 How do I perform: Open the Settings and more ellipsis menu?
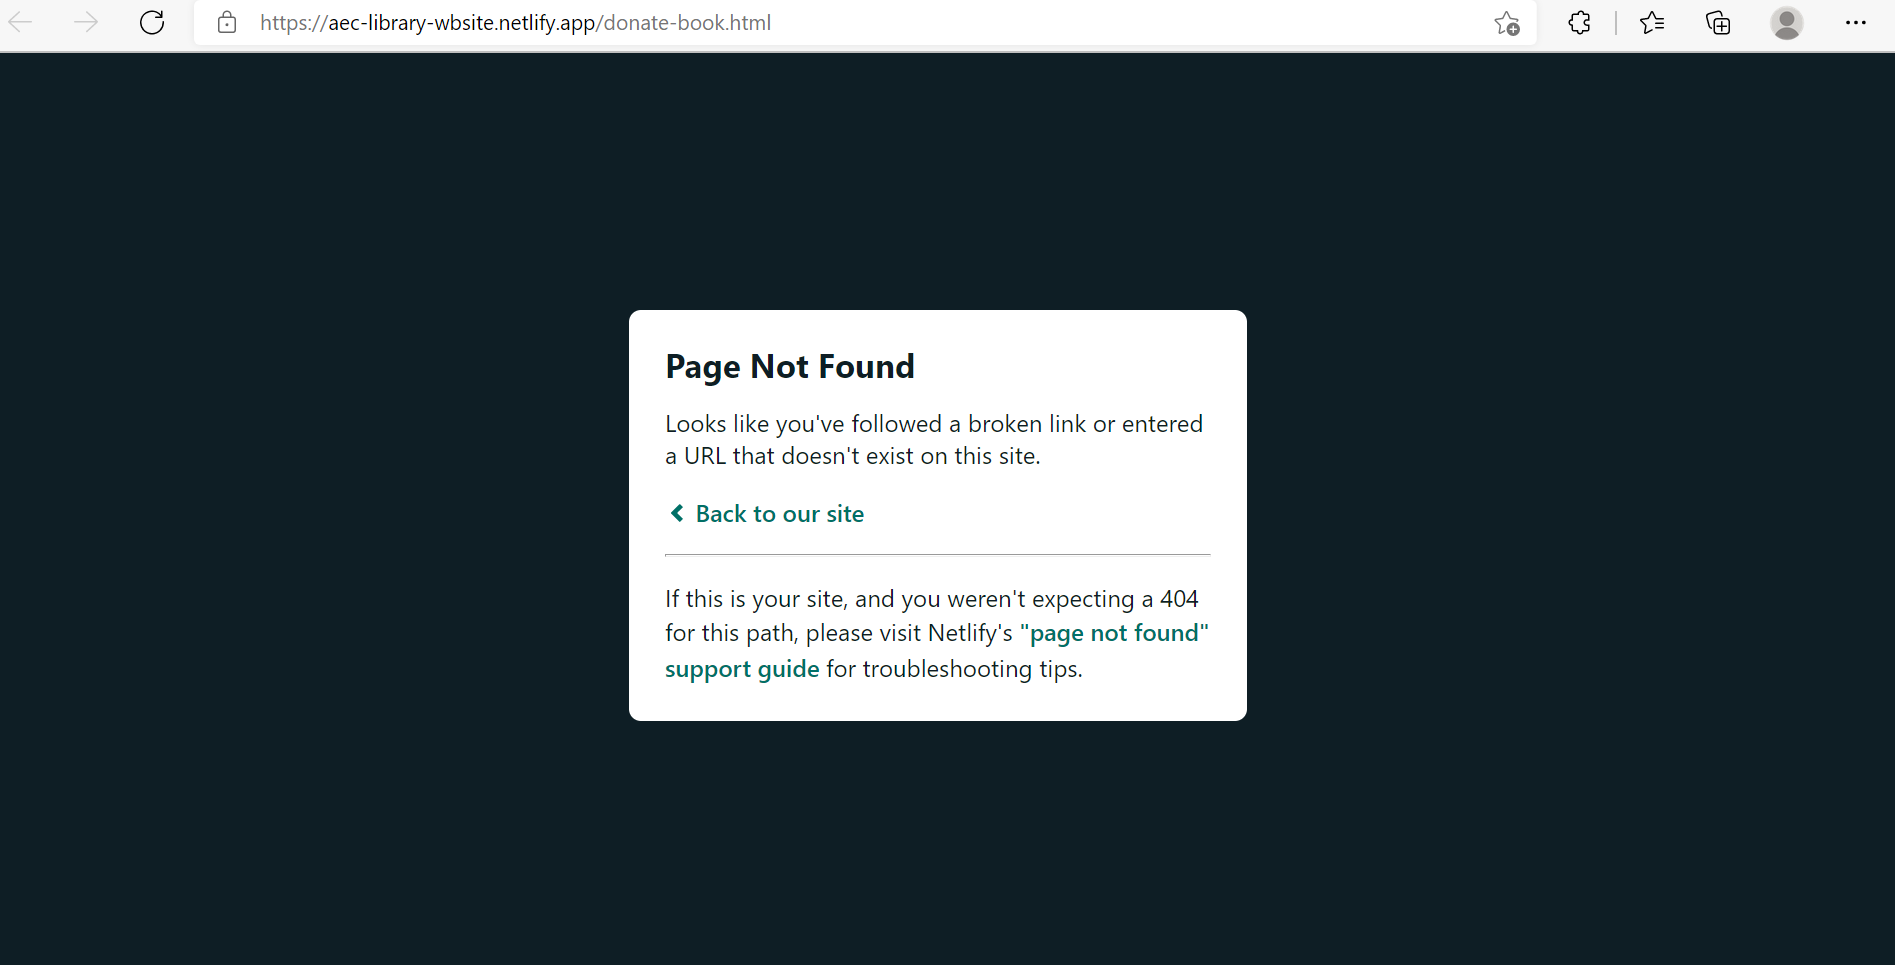[1857, 22]
